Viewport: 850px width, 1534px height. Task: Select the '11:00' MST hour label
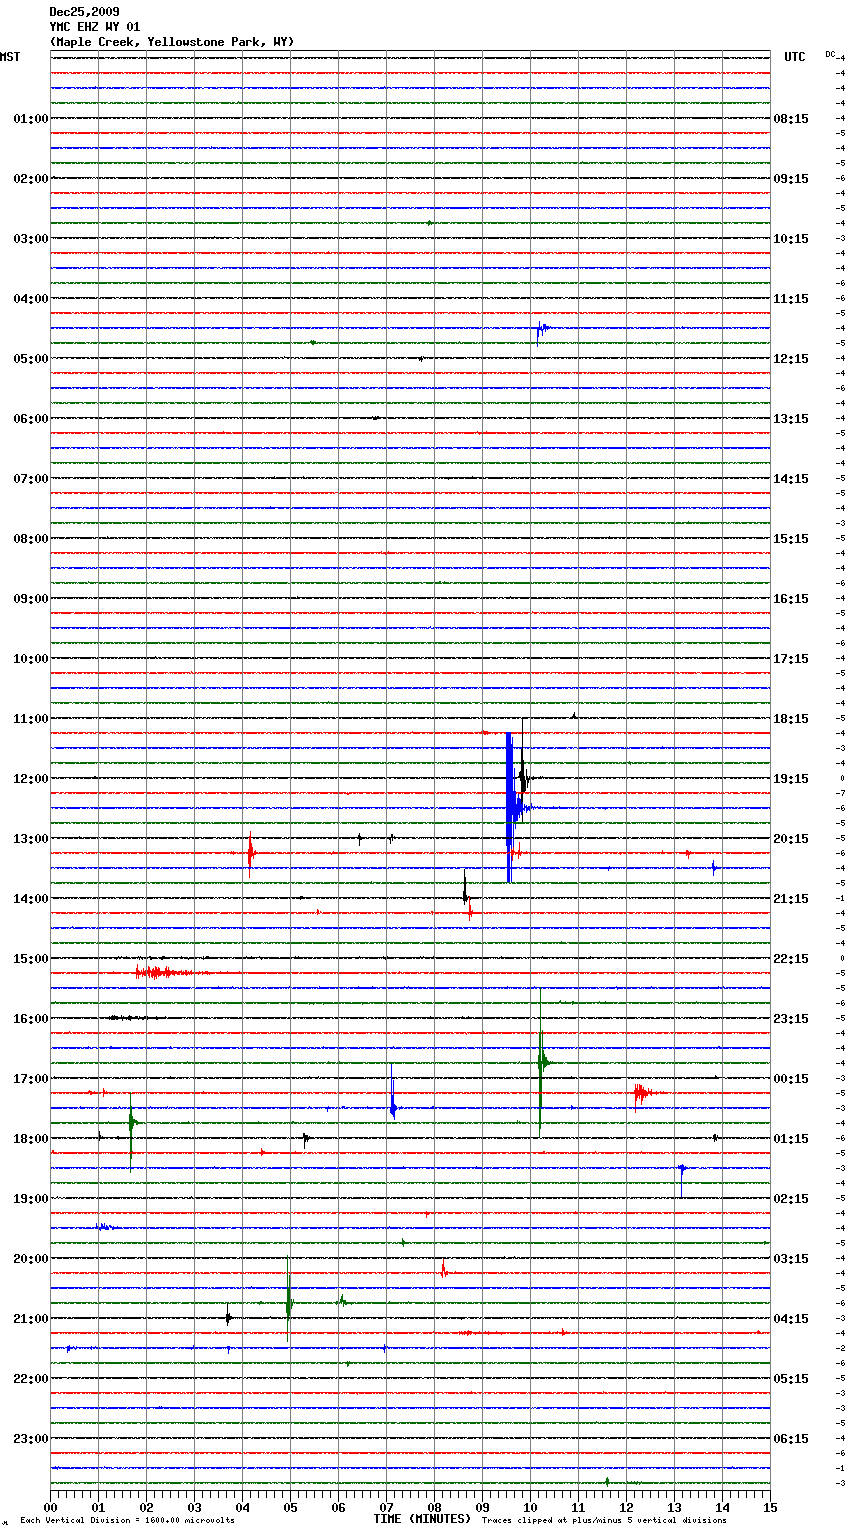click(x=31, y=719)
